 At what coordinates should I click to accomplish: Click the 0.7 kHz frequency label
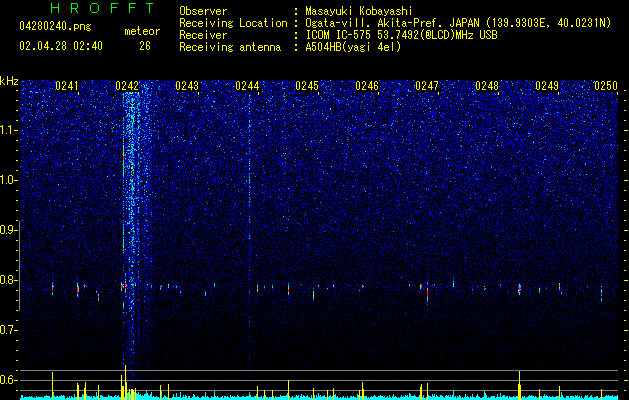[8, 330]
